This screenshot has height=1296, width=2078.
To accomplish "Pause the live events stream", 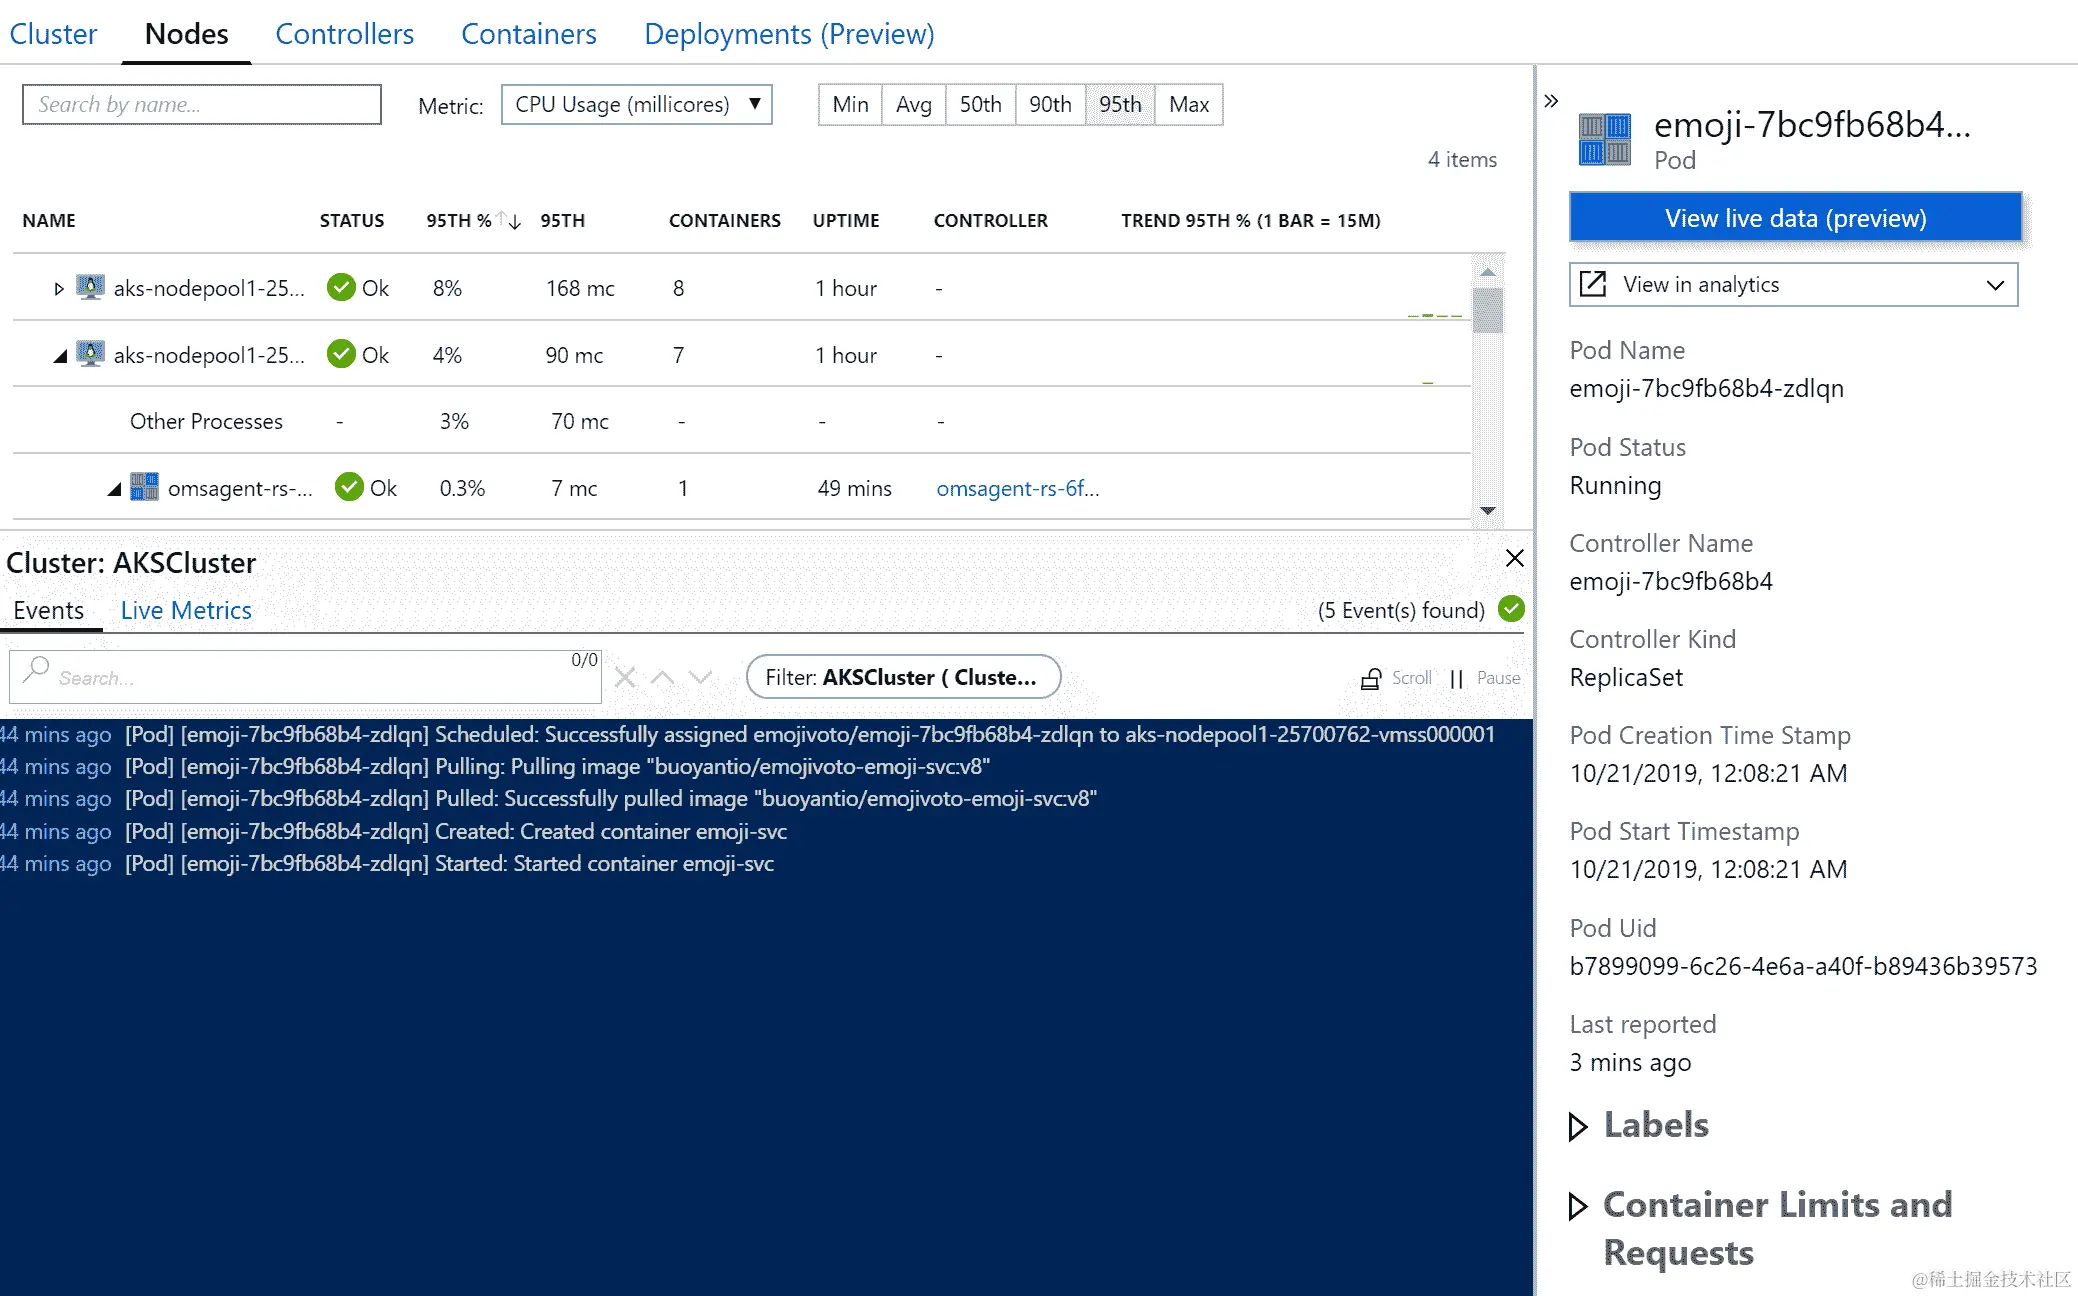I will click(x=1485, y=678).
